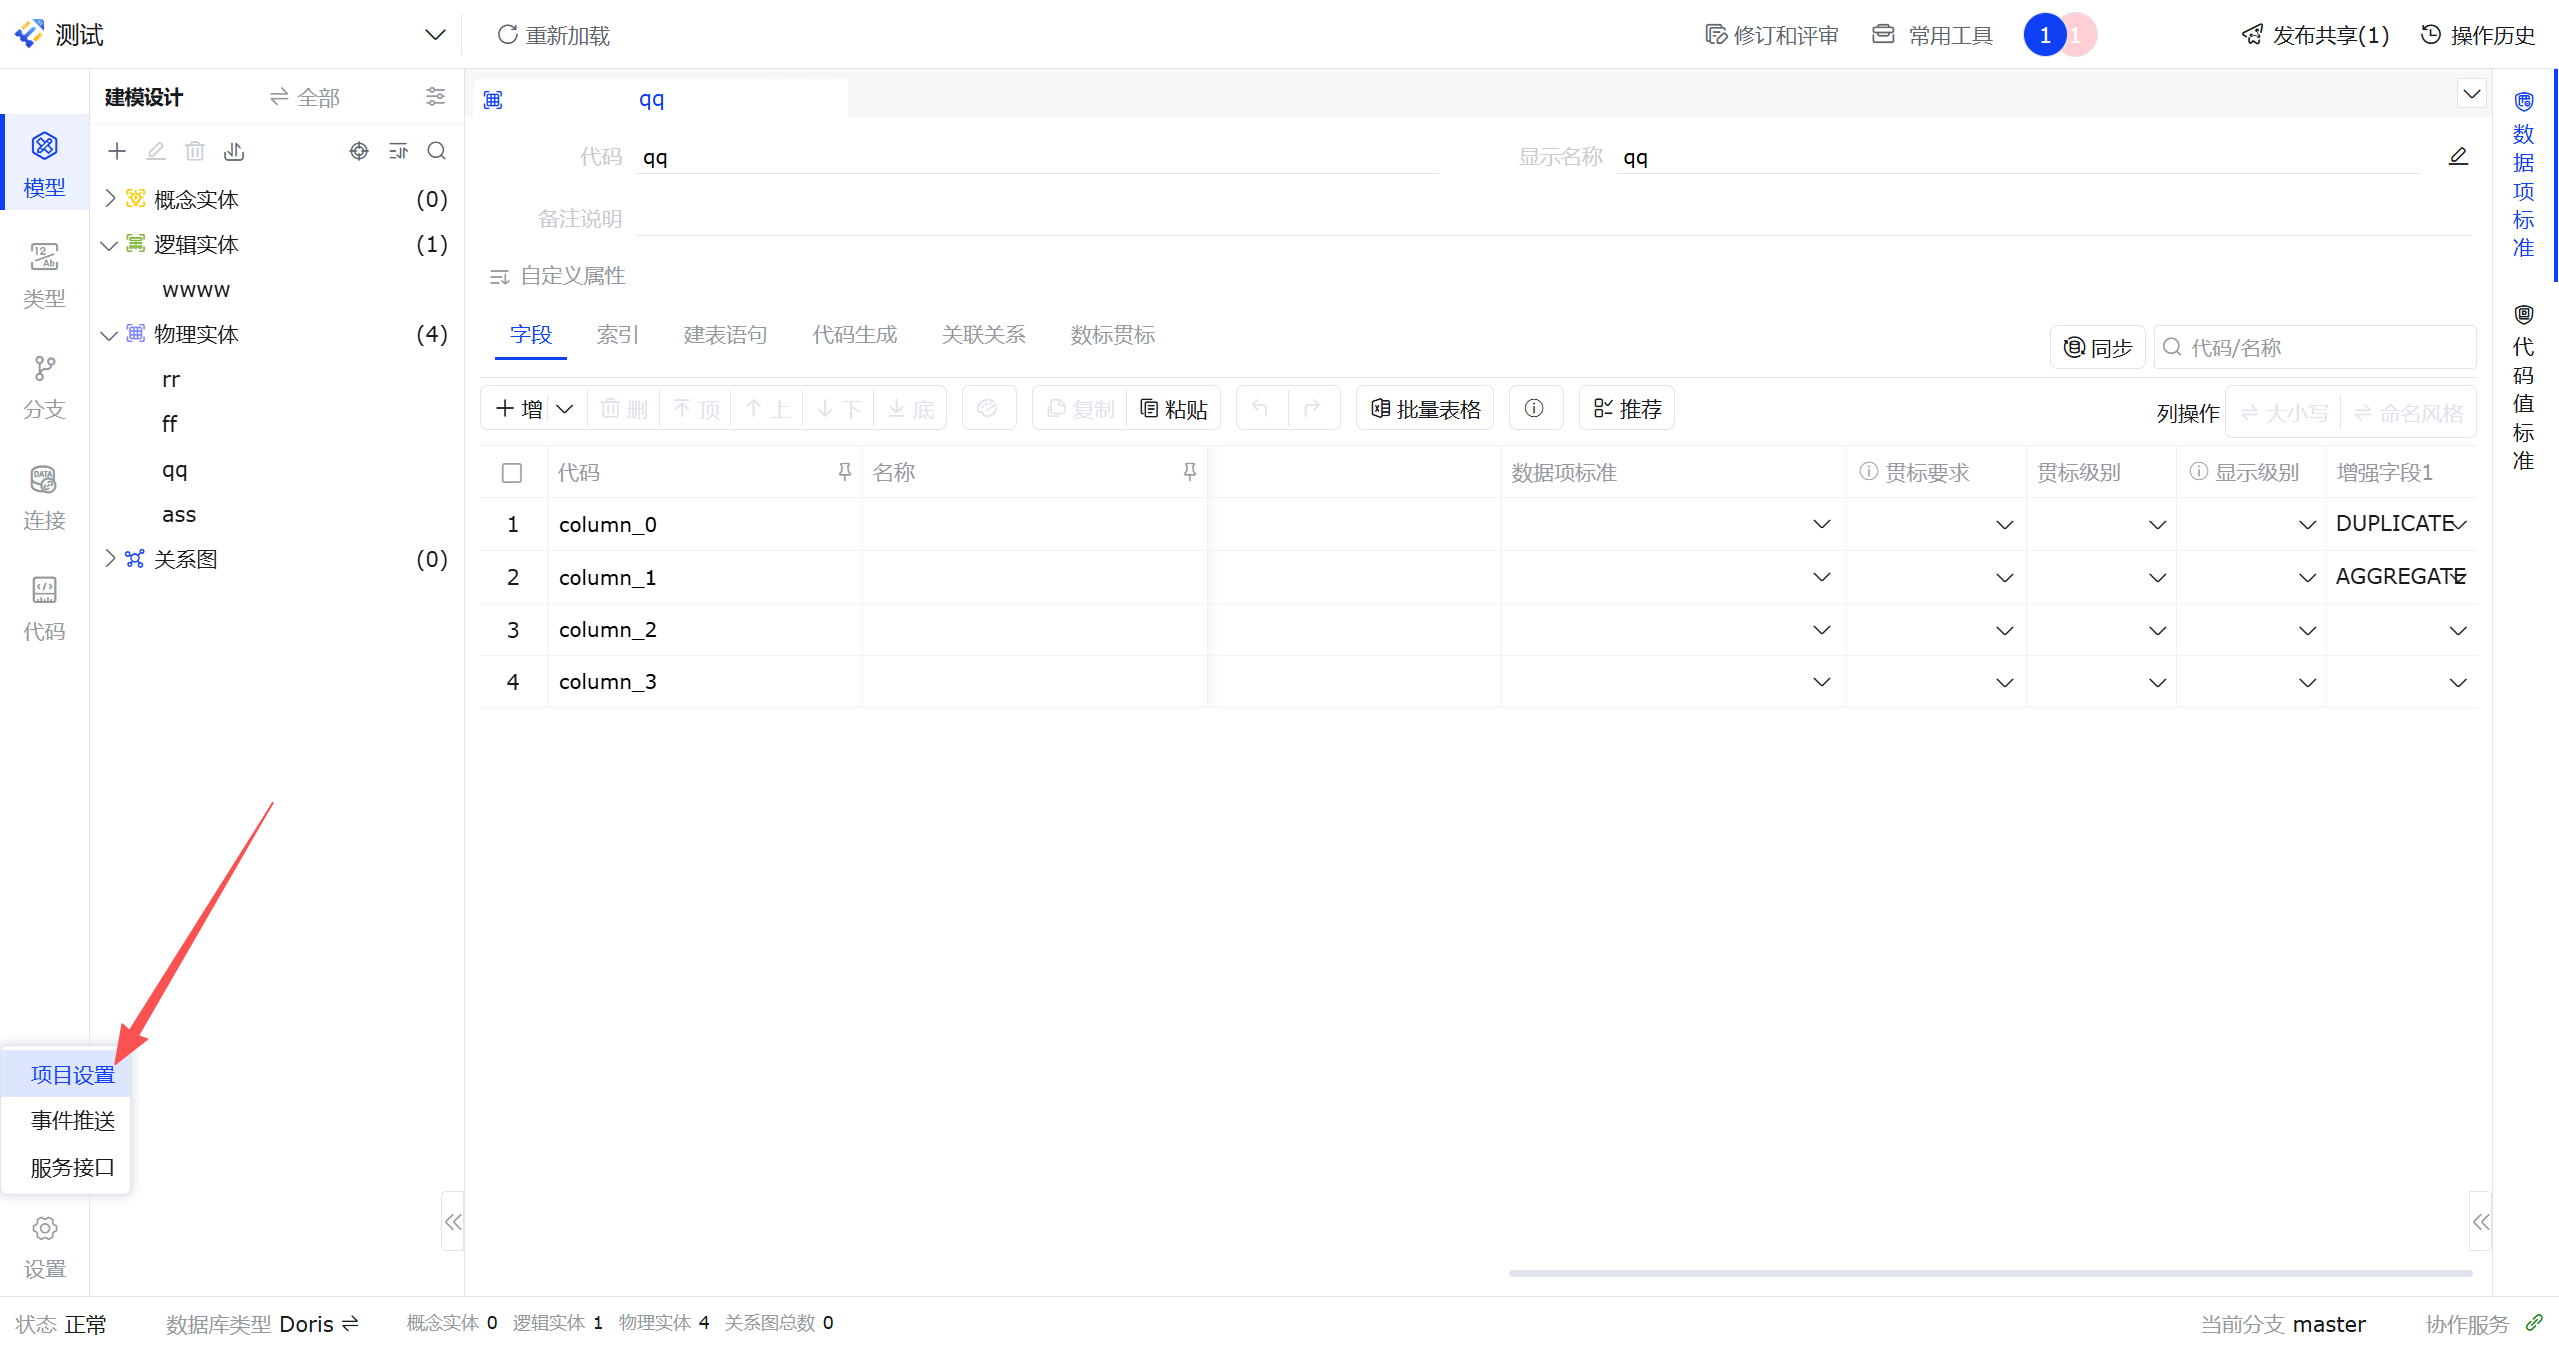The width and height of the screenshot is (2559, 1347).
Task: Open the 模型 sidebar panel
Action: click(44, 163)
